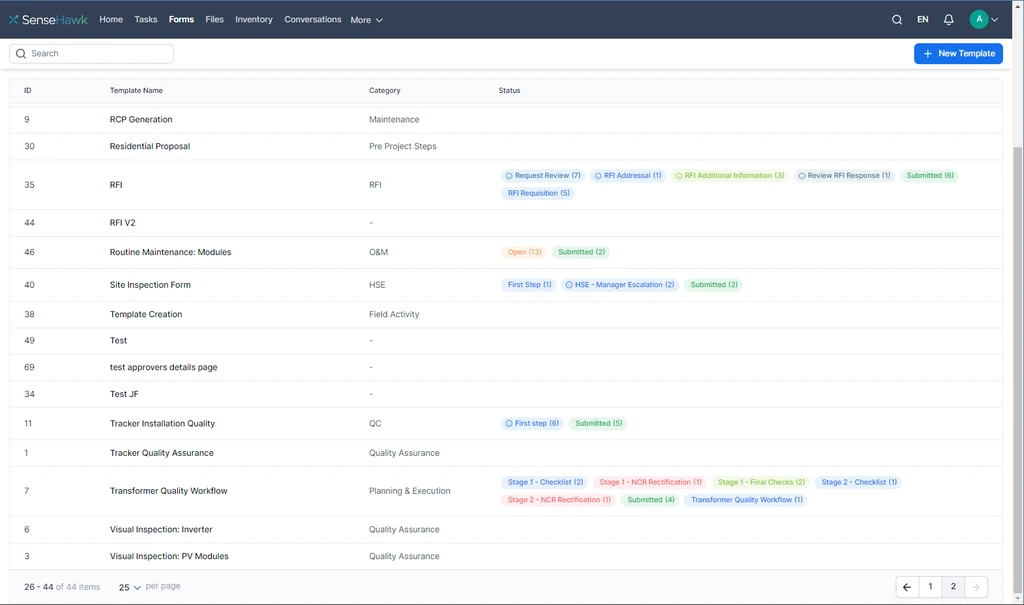The image size is (1024, 605).
Task: Click Stage 1 - Checklist (2) tag
Action: point(545,482)
